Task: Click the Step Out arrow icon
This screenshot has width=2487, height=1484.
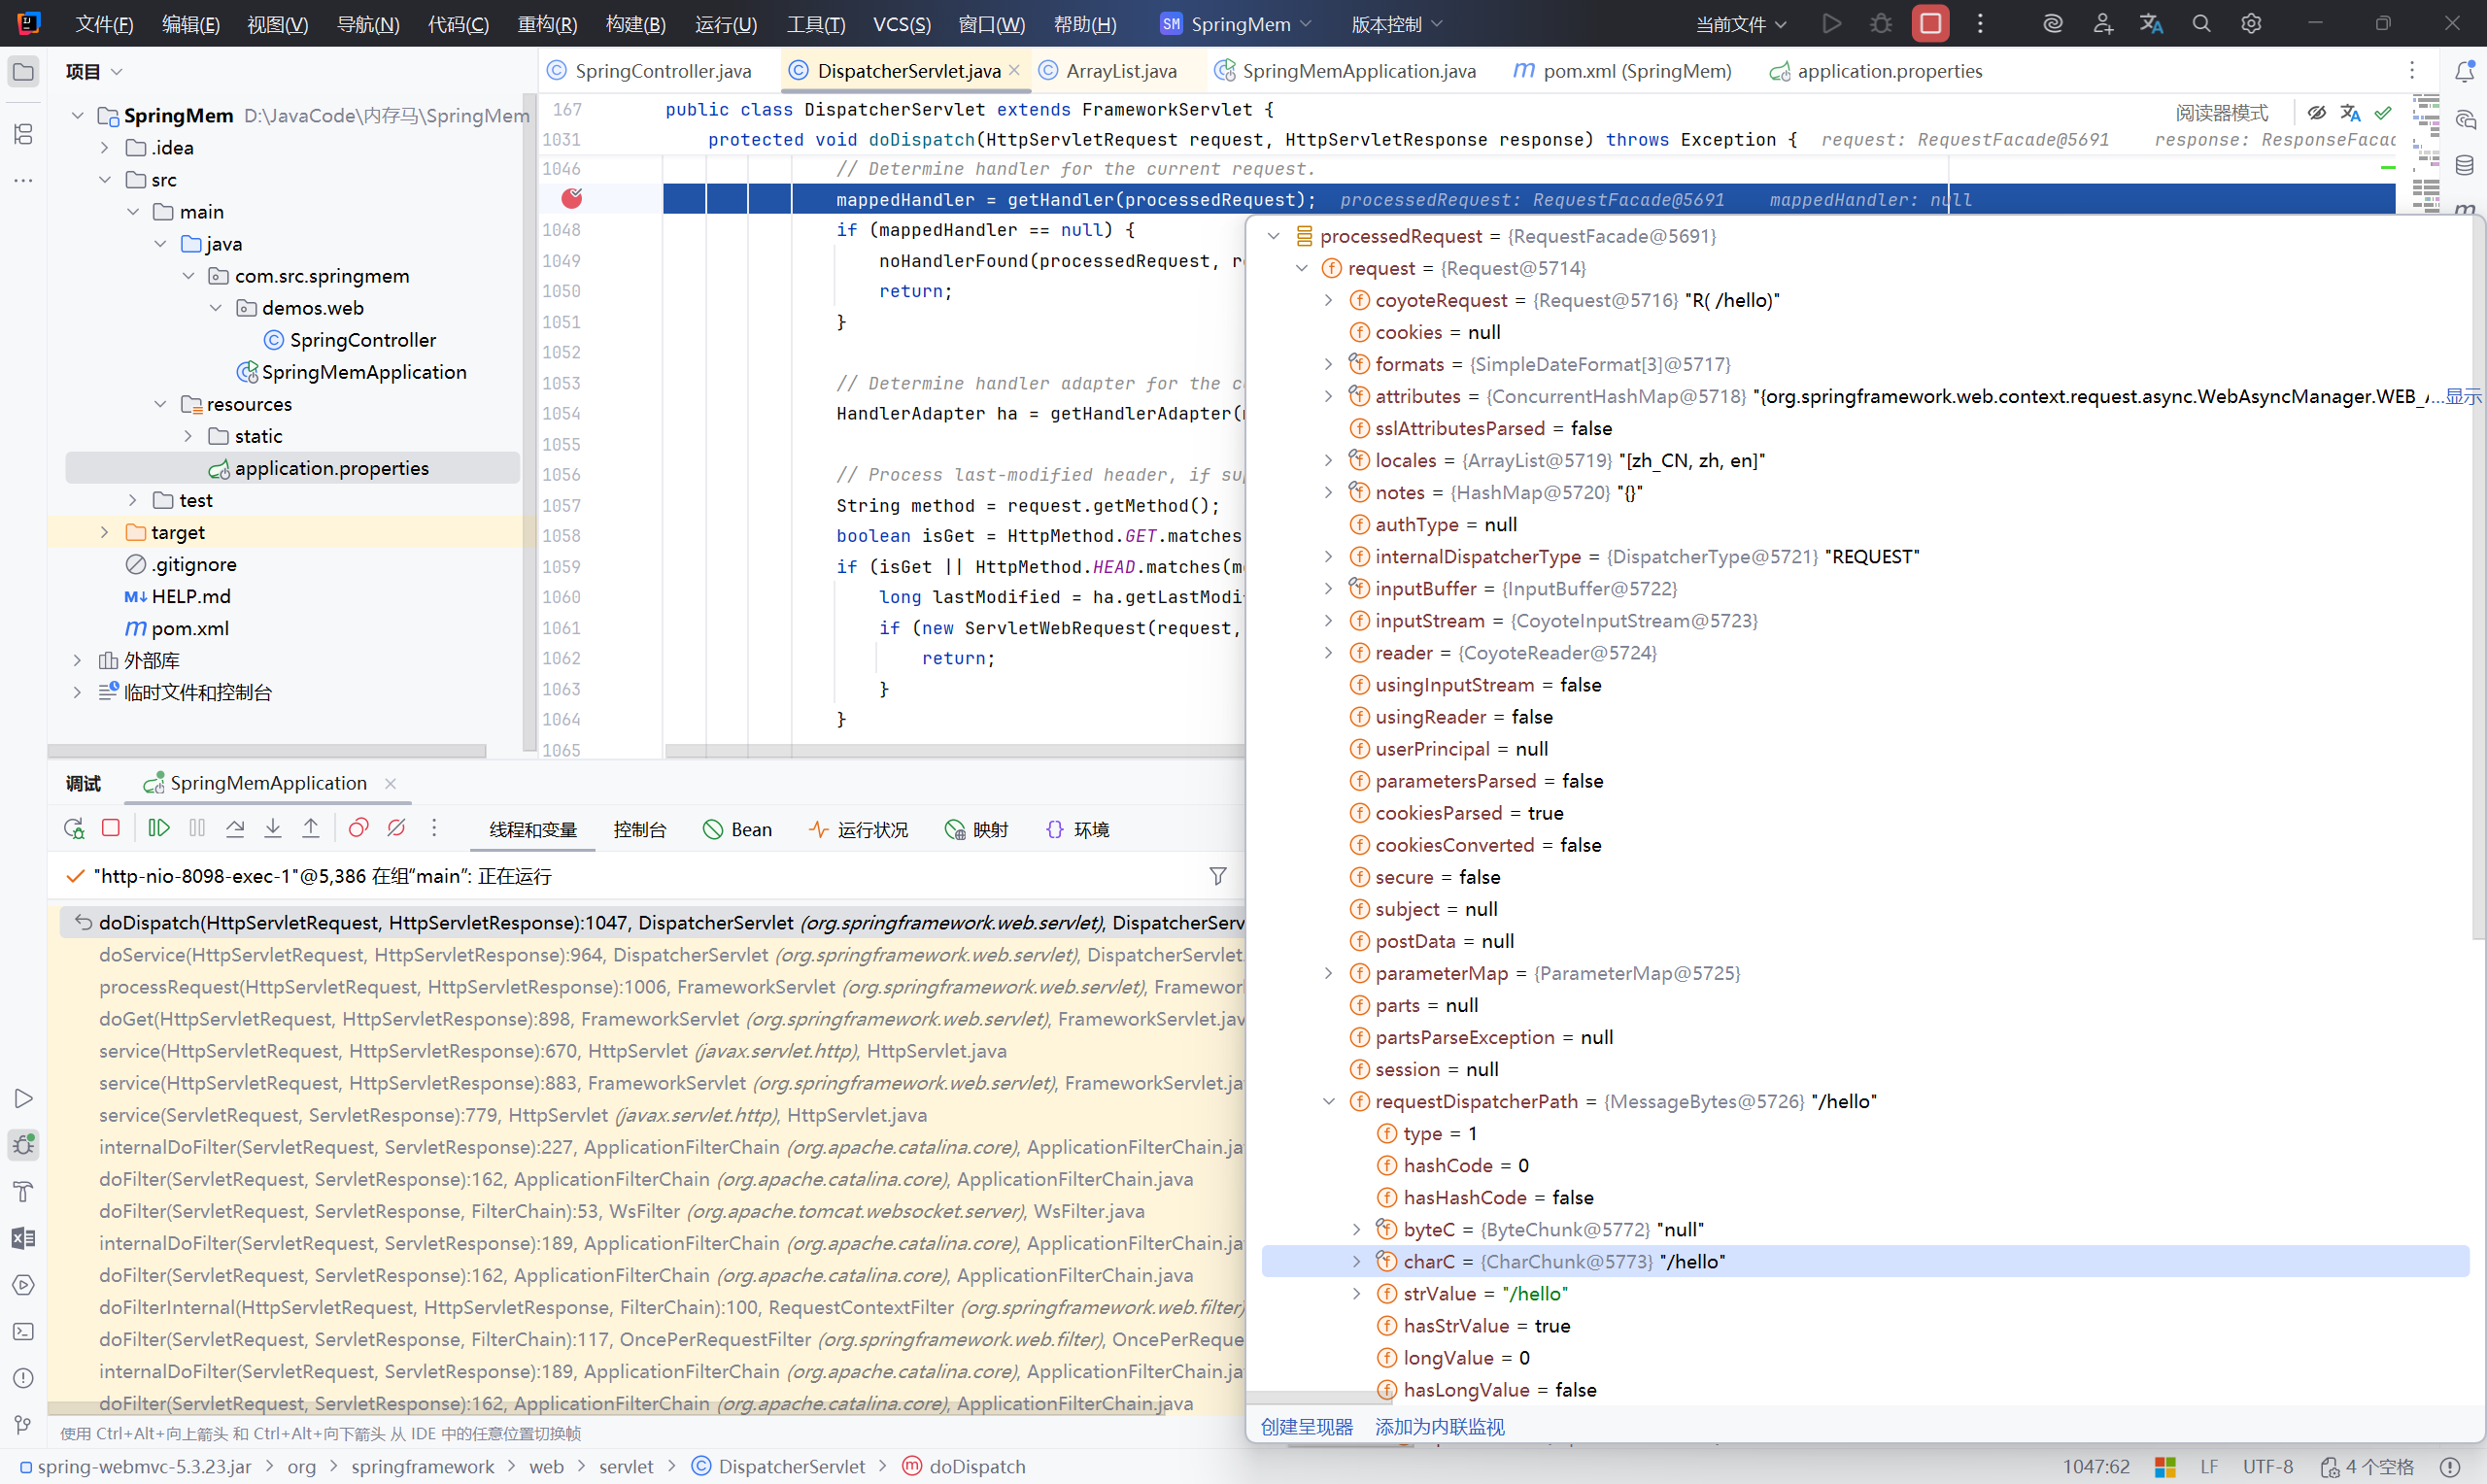Action: 311,828
